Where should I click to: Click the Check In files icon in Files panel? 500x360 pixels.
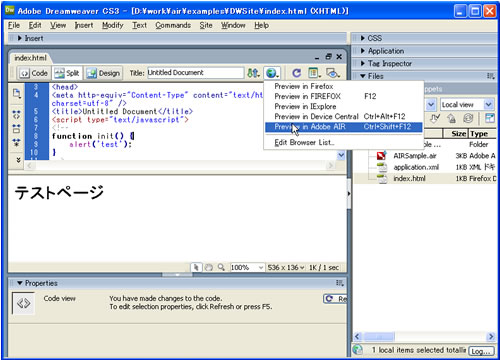451,118
